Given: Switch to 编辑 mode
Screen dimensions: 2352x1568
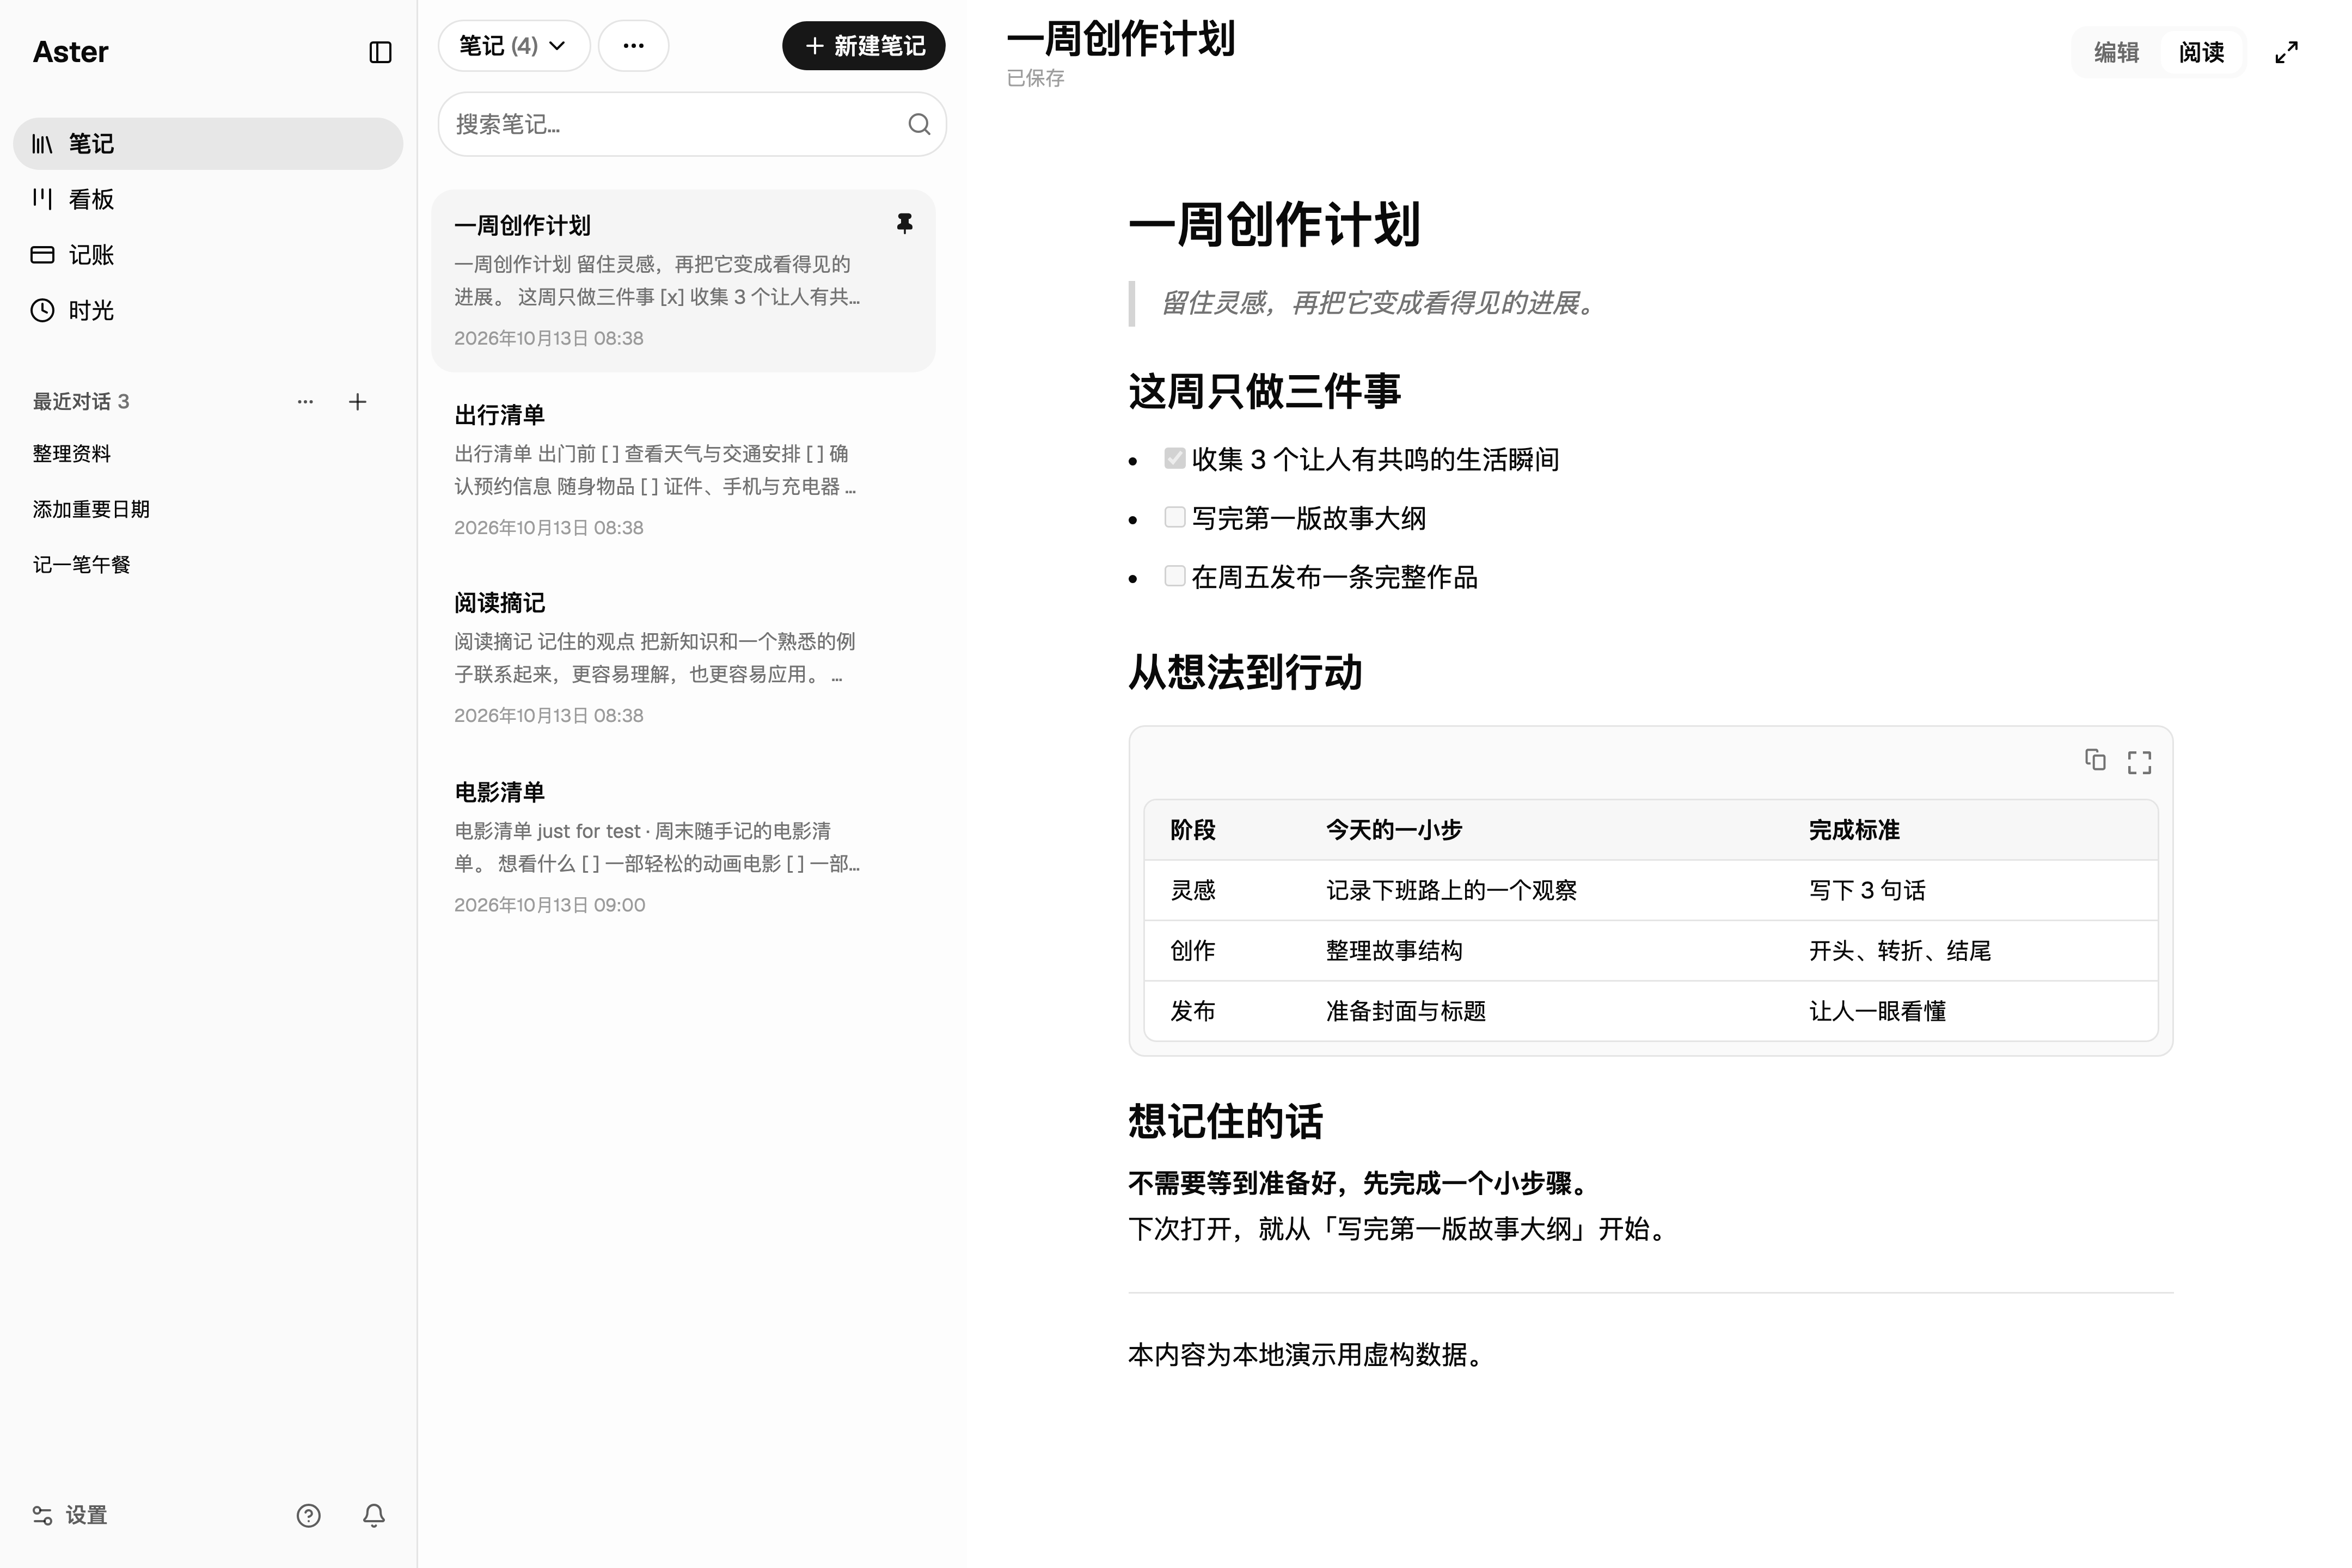Looking at the screenshot, I should pos(2117,52).
